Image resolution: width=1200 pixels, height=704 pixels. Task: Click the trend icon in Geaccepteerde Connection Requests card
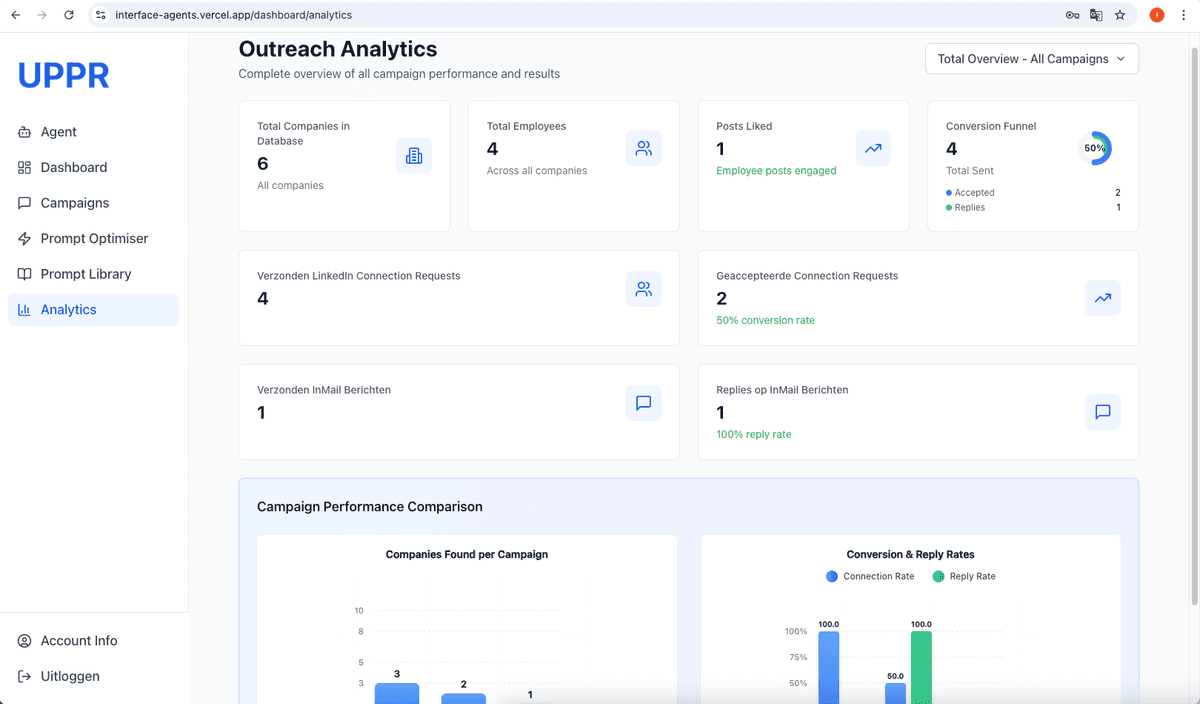[1102, 297]
